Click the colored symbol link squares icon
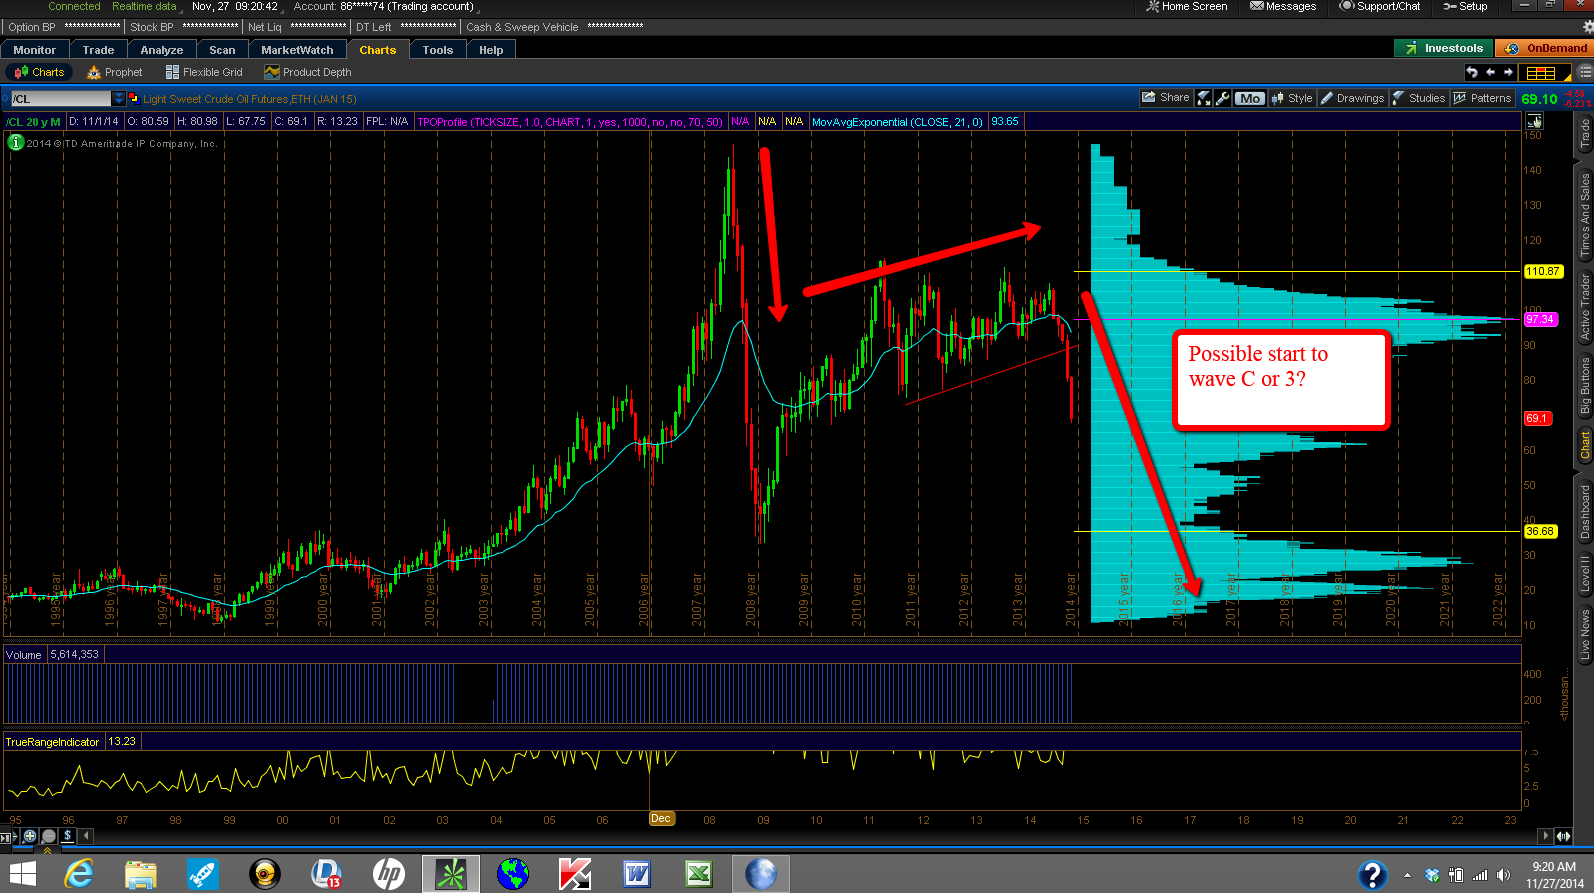1594x893 pixels. (132, 98)
